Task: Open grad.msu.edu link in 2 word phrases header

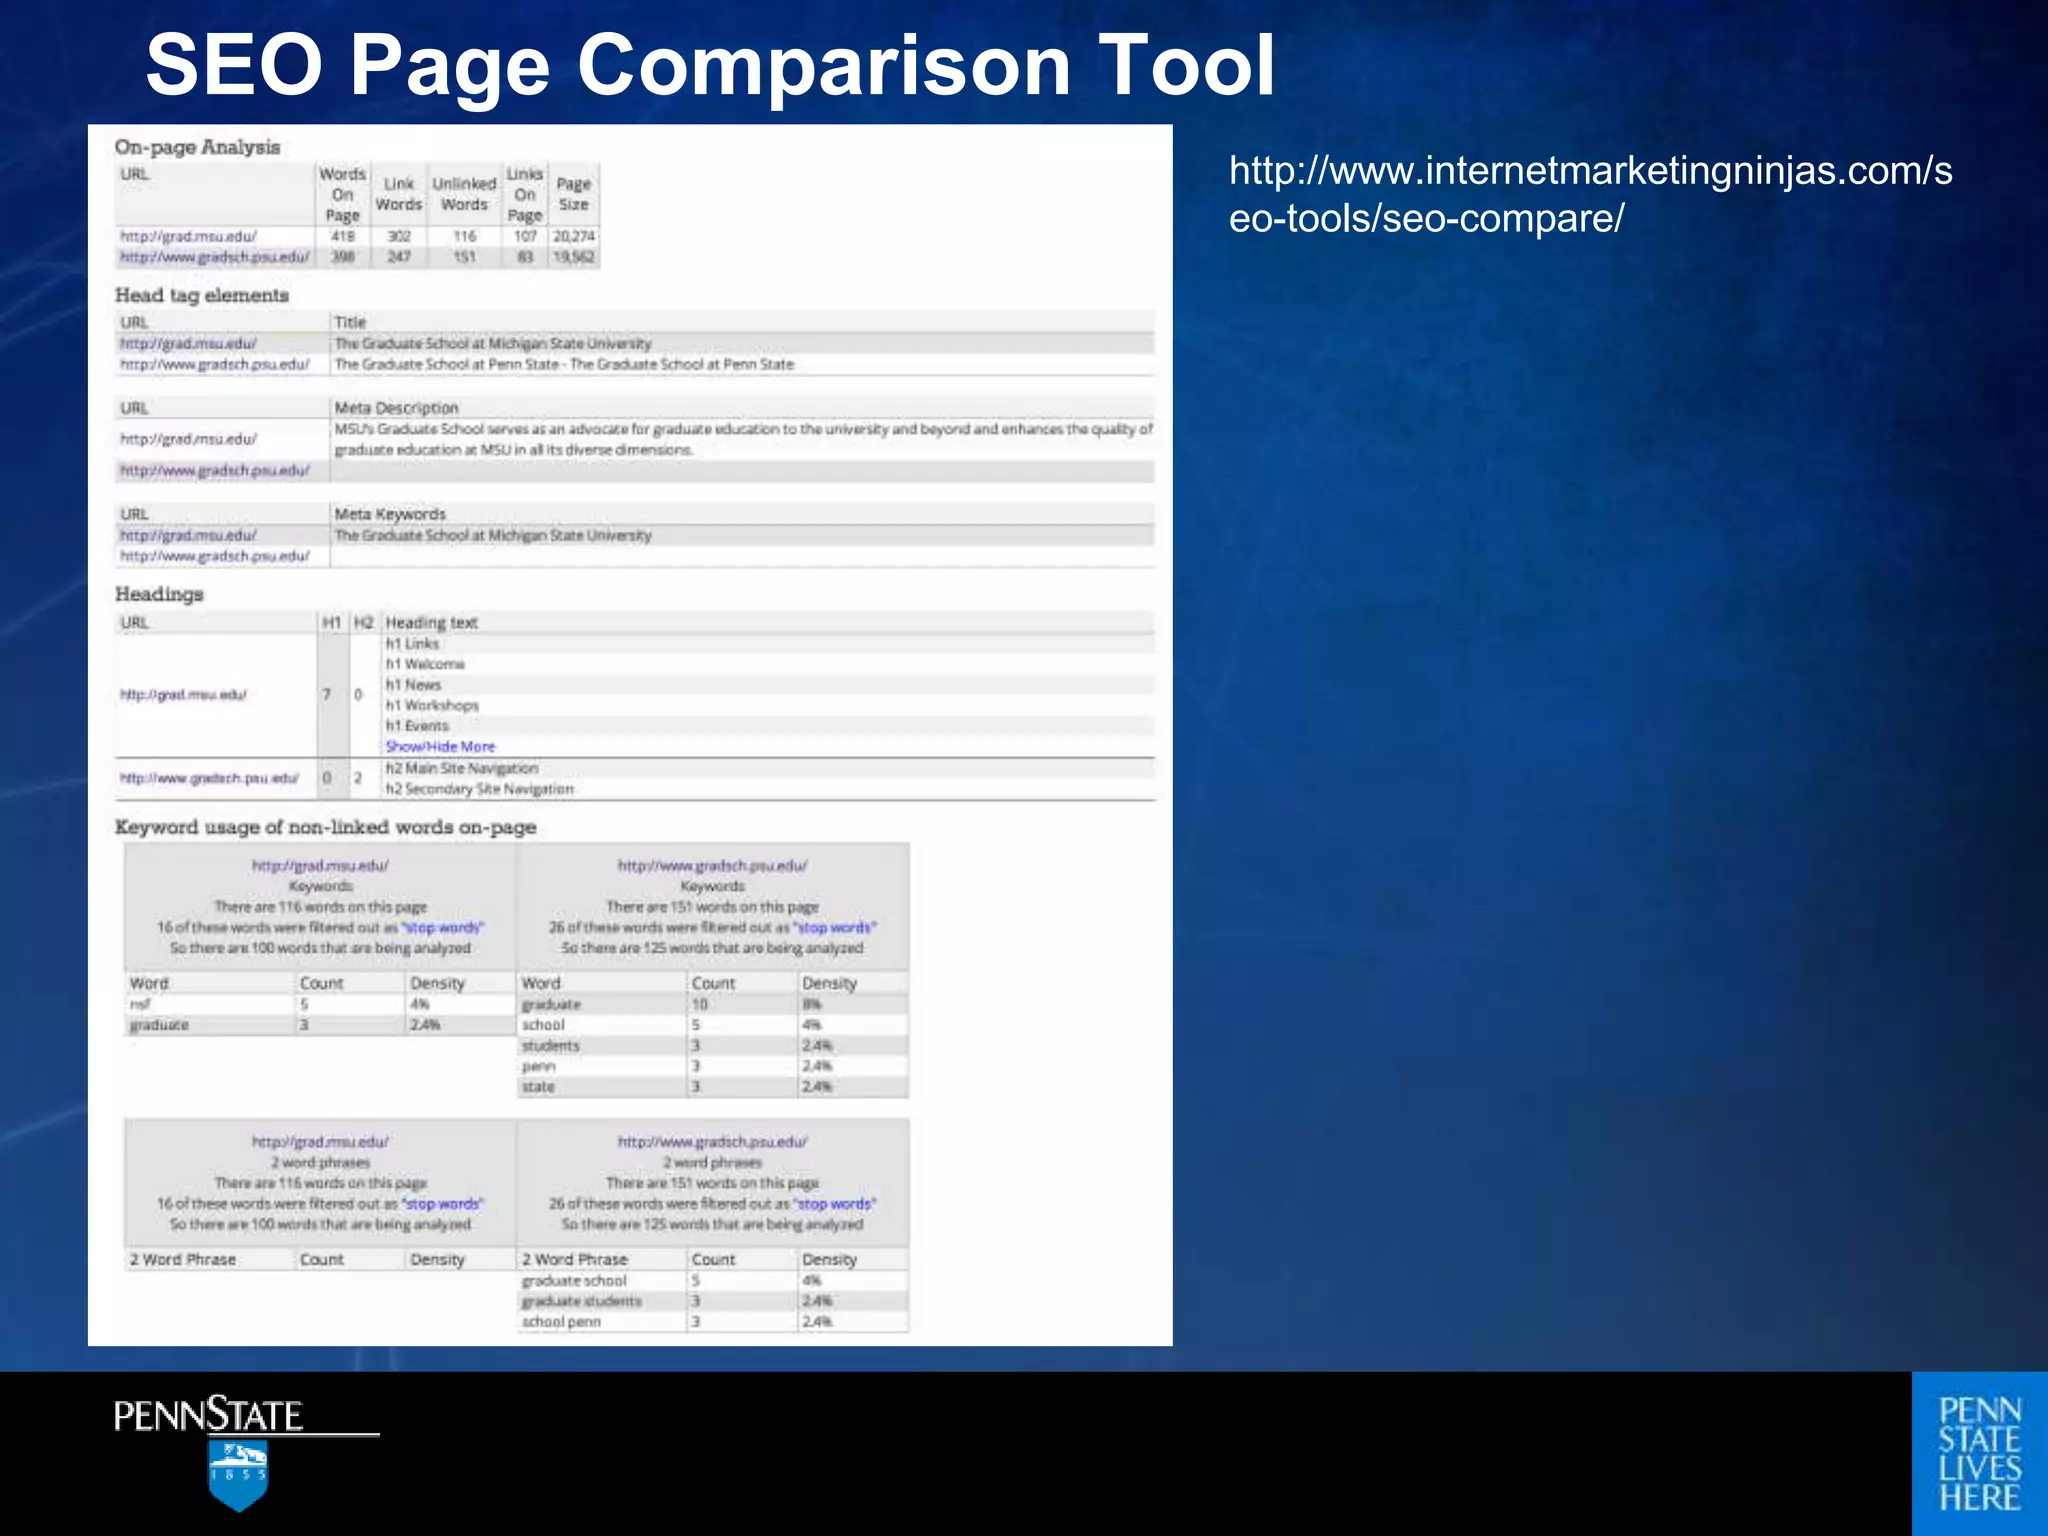Action: pos(320,1141)
